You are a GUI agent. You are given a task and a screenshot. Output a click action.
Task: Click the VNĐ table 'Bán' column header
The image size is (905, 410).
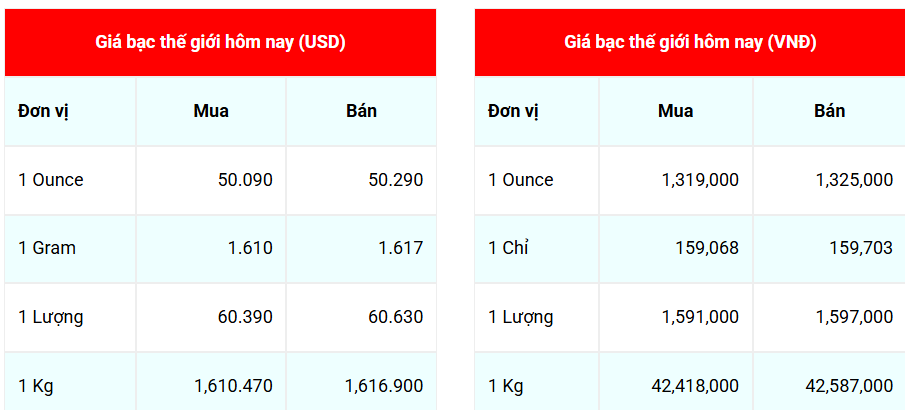click(x=830, y=111)
